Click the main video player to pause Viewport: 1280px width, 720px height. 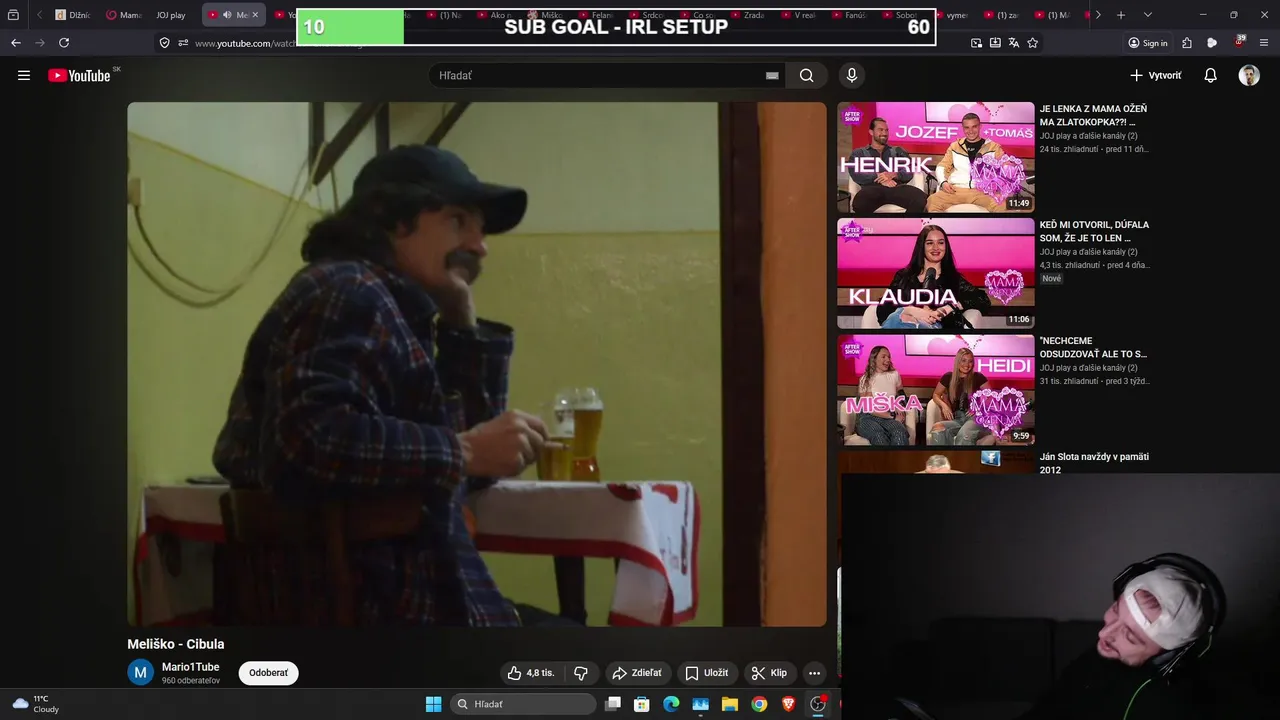coord(477,364)
